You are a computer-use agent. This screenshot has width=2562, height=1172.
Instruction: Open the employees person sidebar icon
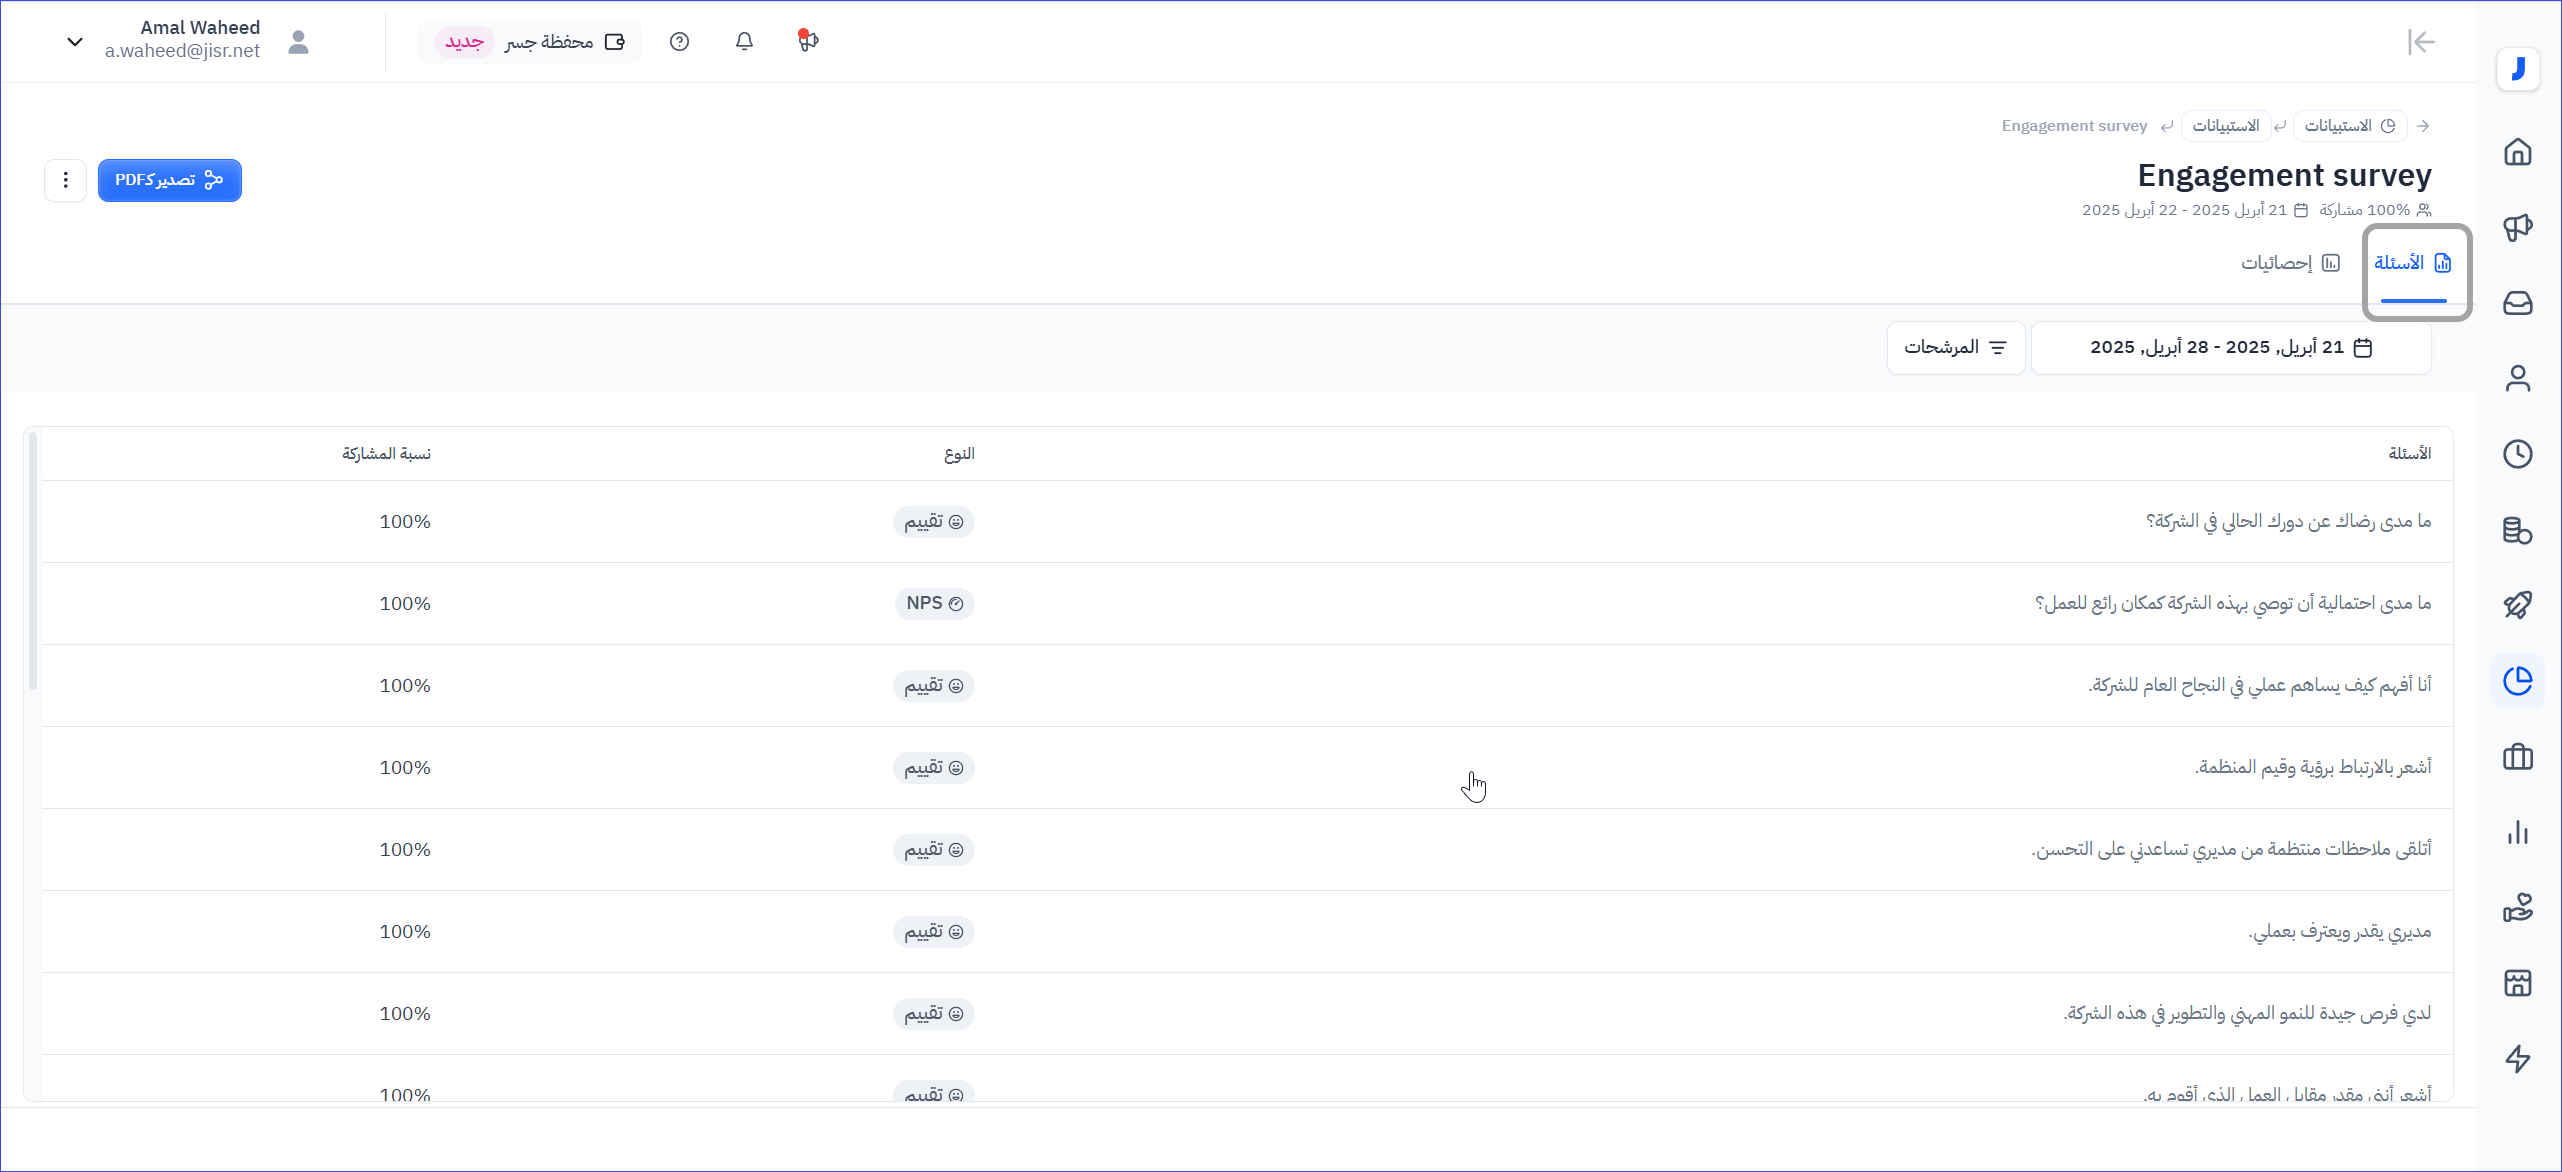(2517, 379)
